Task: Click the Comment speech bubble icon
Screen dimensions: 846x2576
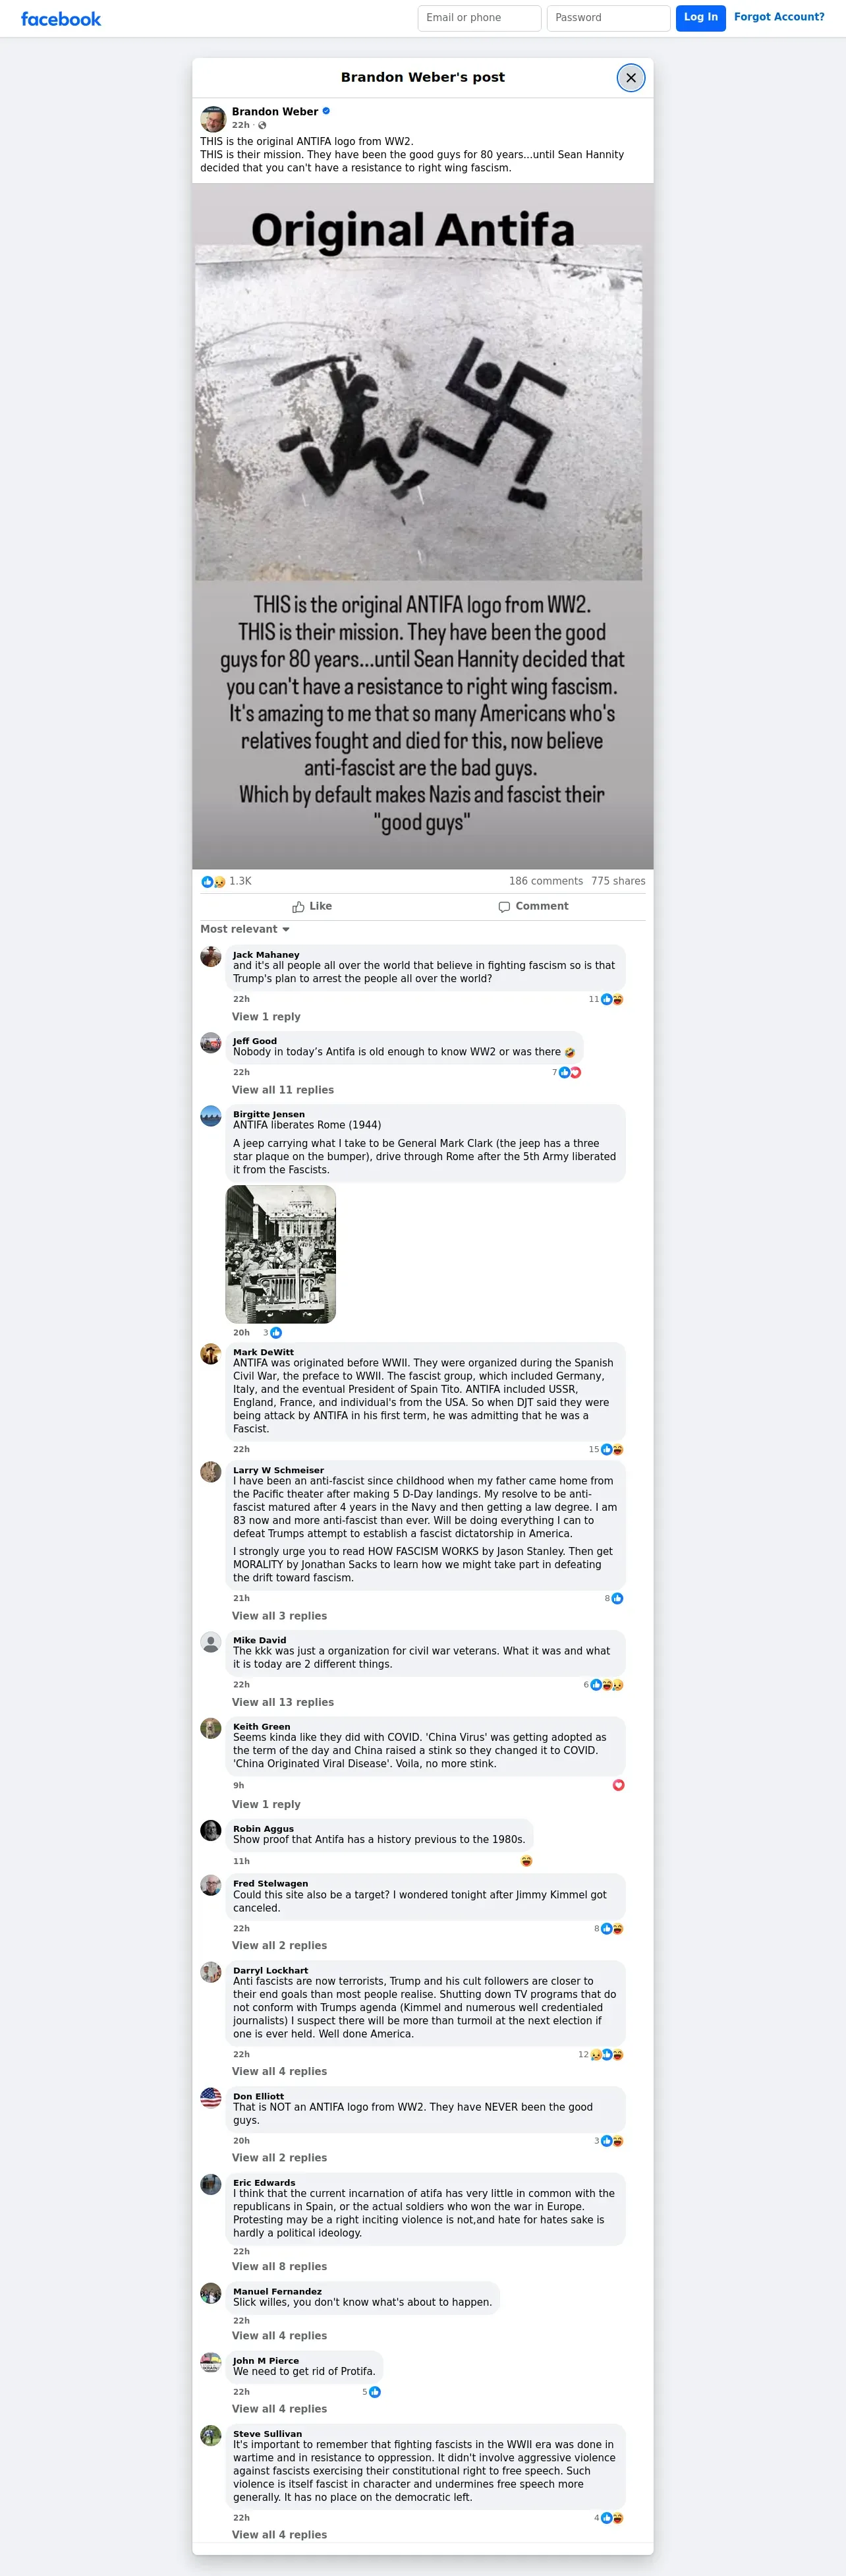Action: (504, 907)
